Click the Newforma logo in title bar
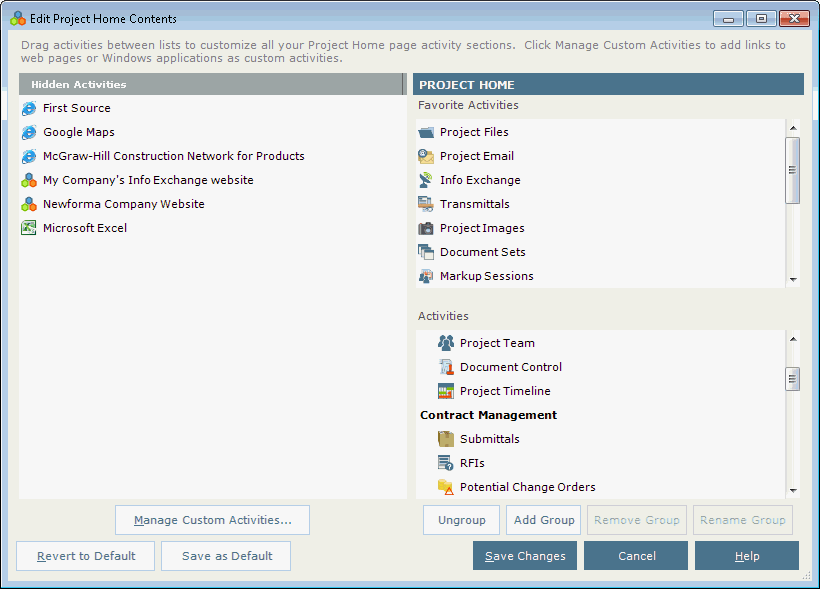 pos(18,19)
